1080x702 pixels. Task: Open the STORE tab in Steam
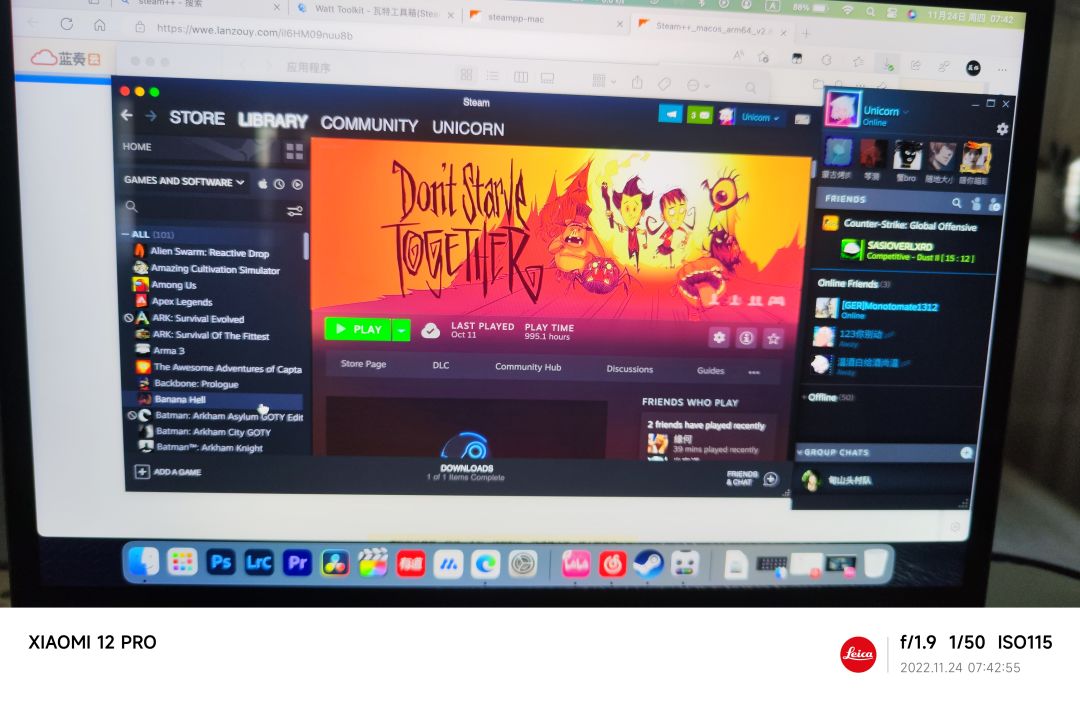[x=197, y=118]
